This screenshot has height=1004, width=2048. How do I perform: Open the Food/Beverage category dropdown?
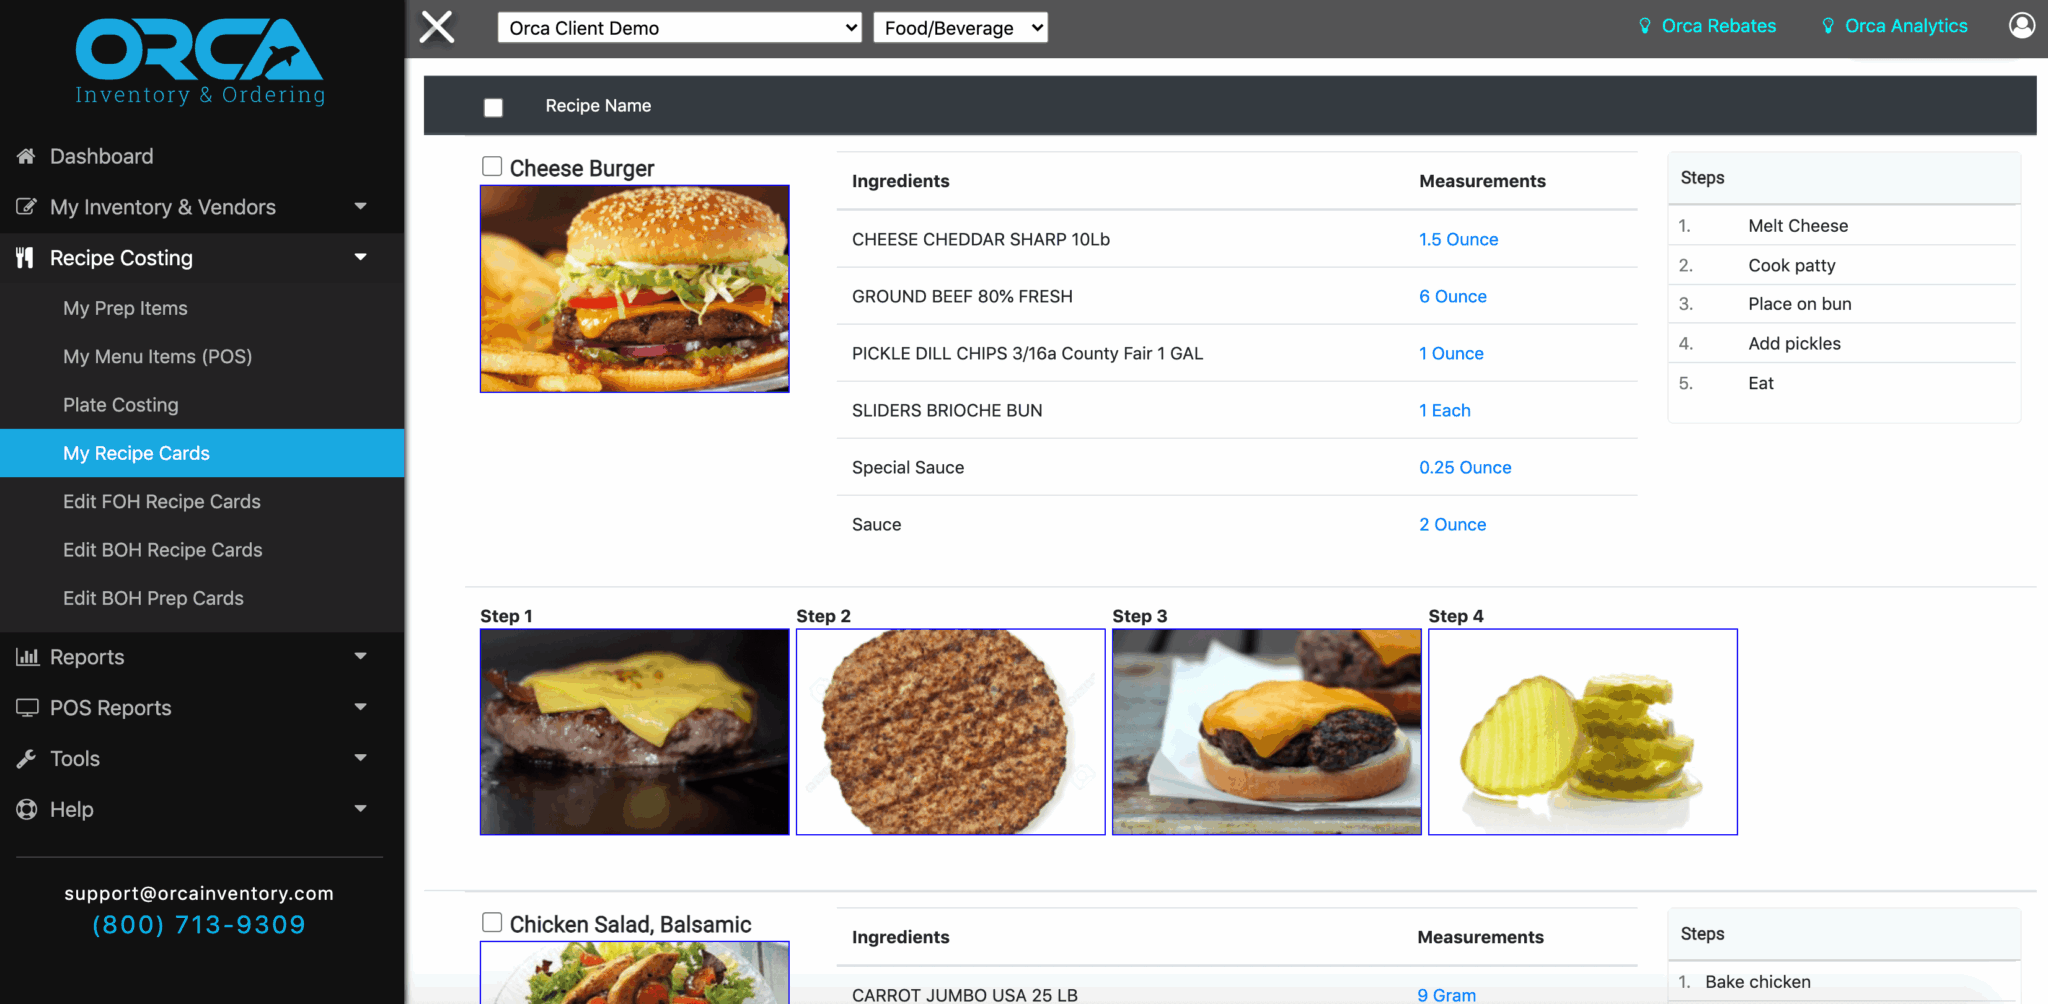960,28
